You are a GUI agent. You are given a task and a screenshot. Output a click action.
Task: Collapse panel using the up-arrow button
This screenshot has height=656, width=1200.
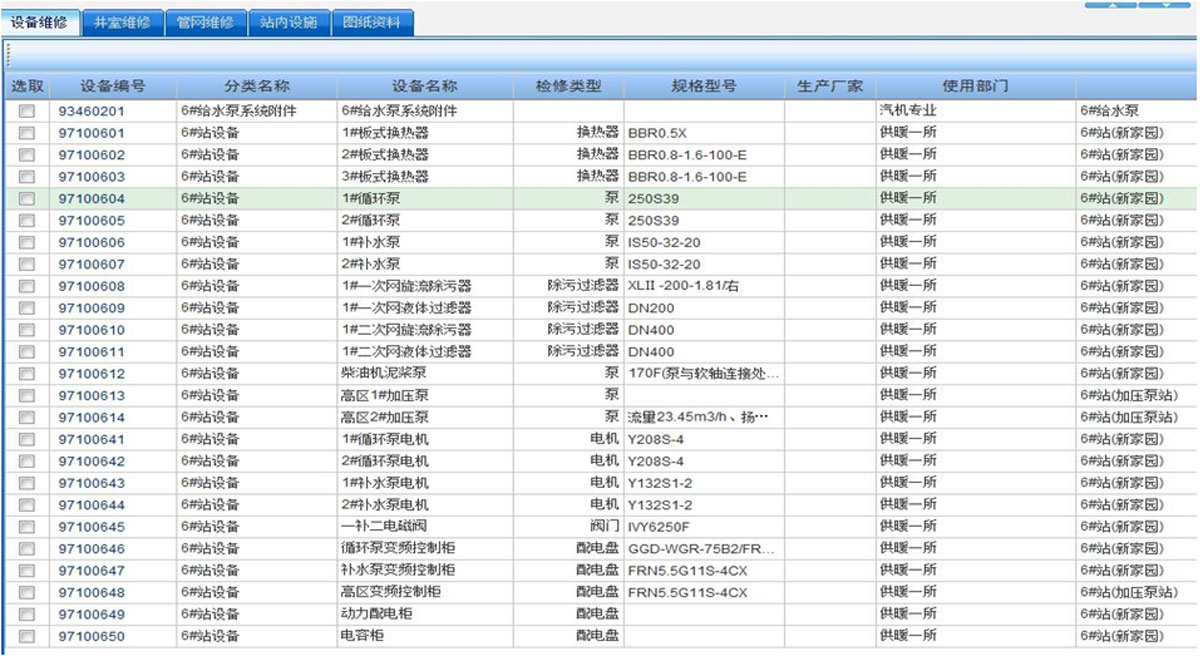pos(1109,5)
